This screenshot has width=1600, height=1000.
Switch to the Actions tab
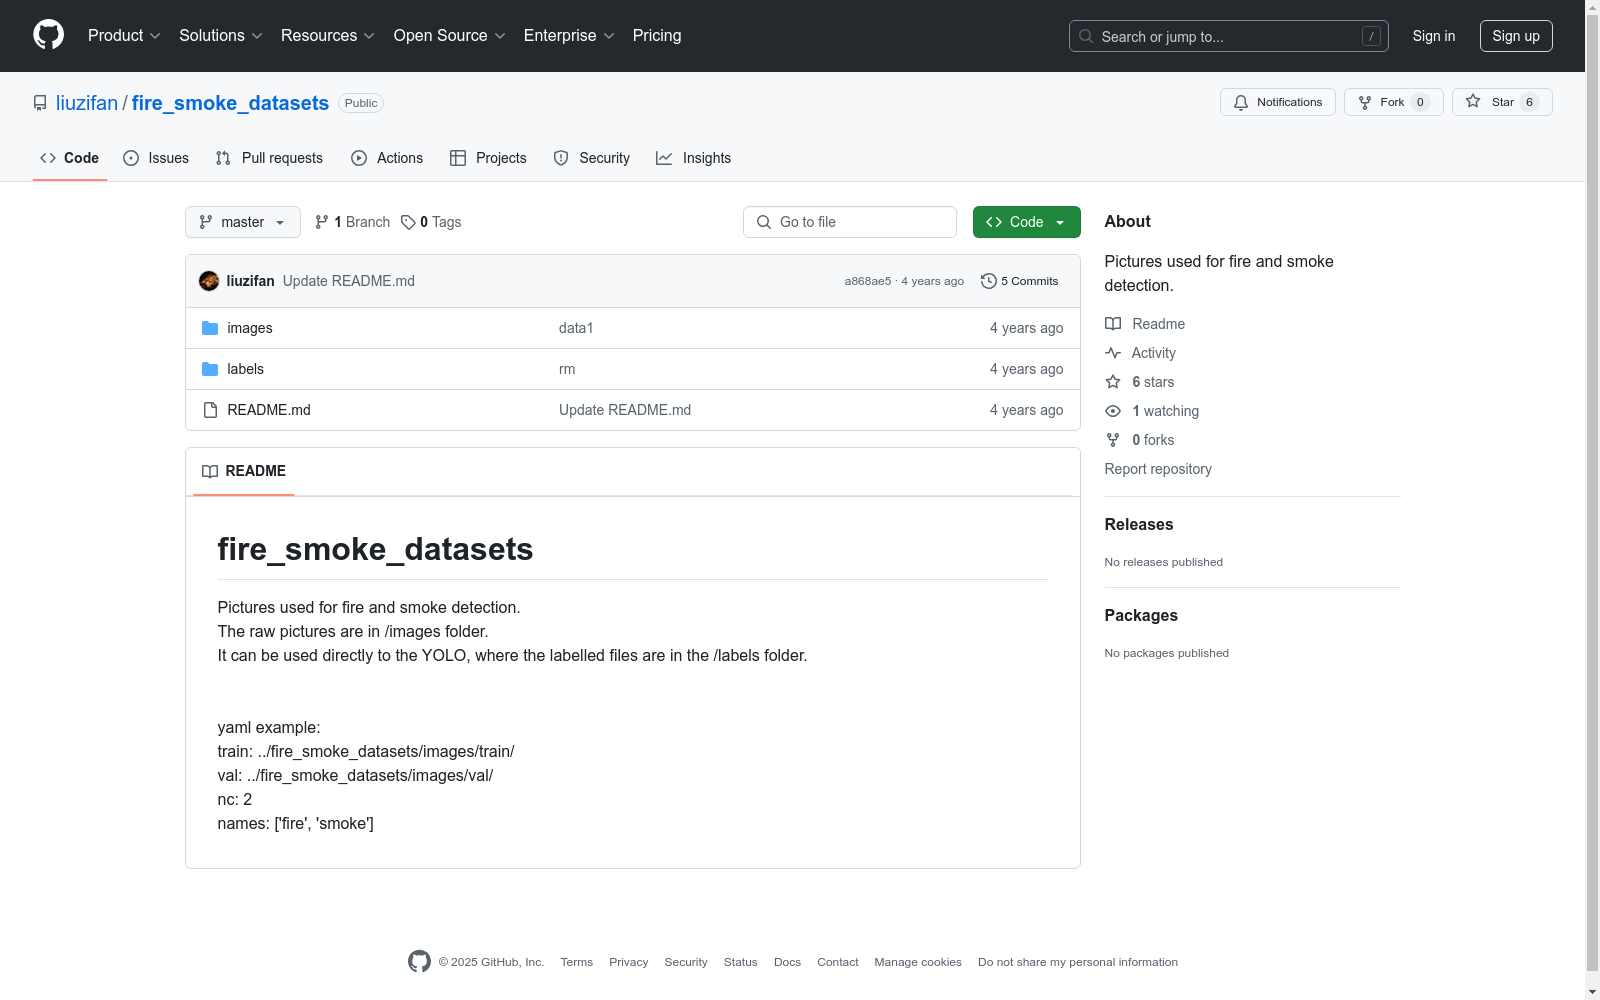tap(387, 158)
